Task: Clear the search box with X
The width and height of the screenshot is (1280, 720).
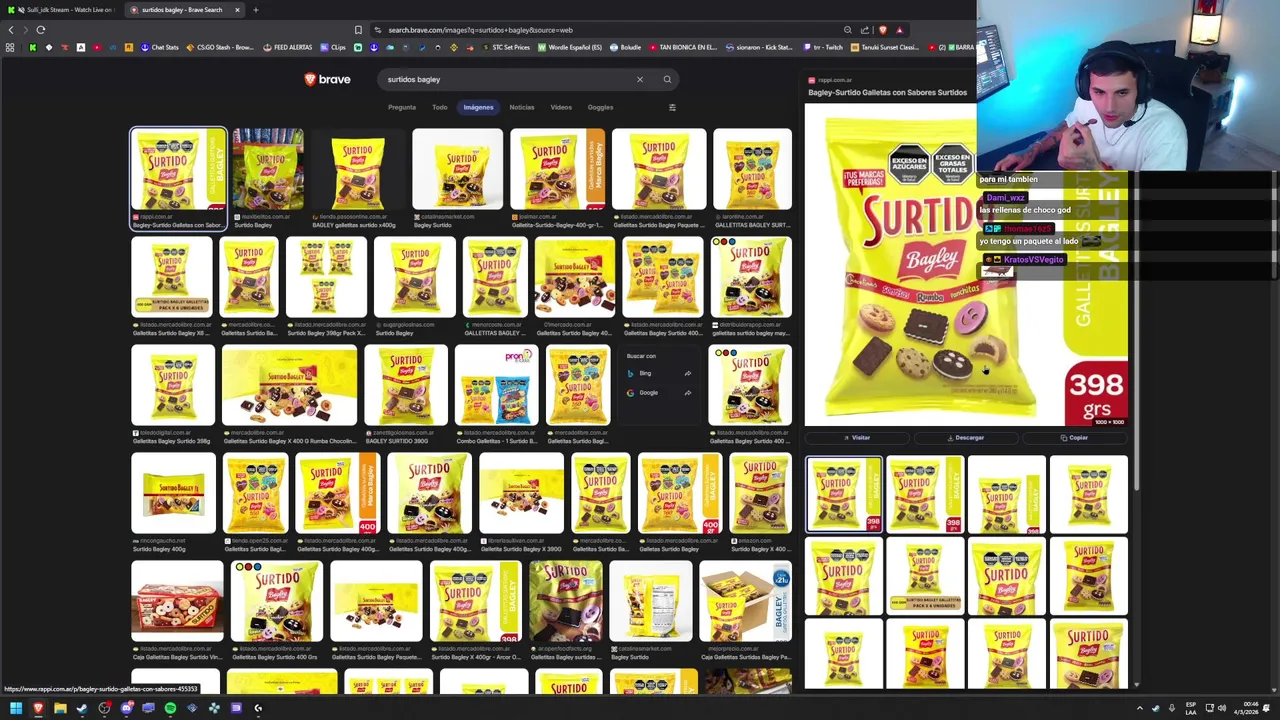Action: 640,79
